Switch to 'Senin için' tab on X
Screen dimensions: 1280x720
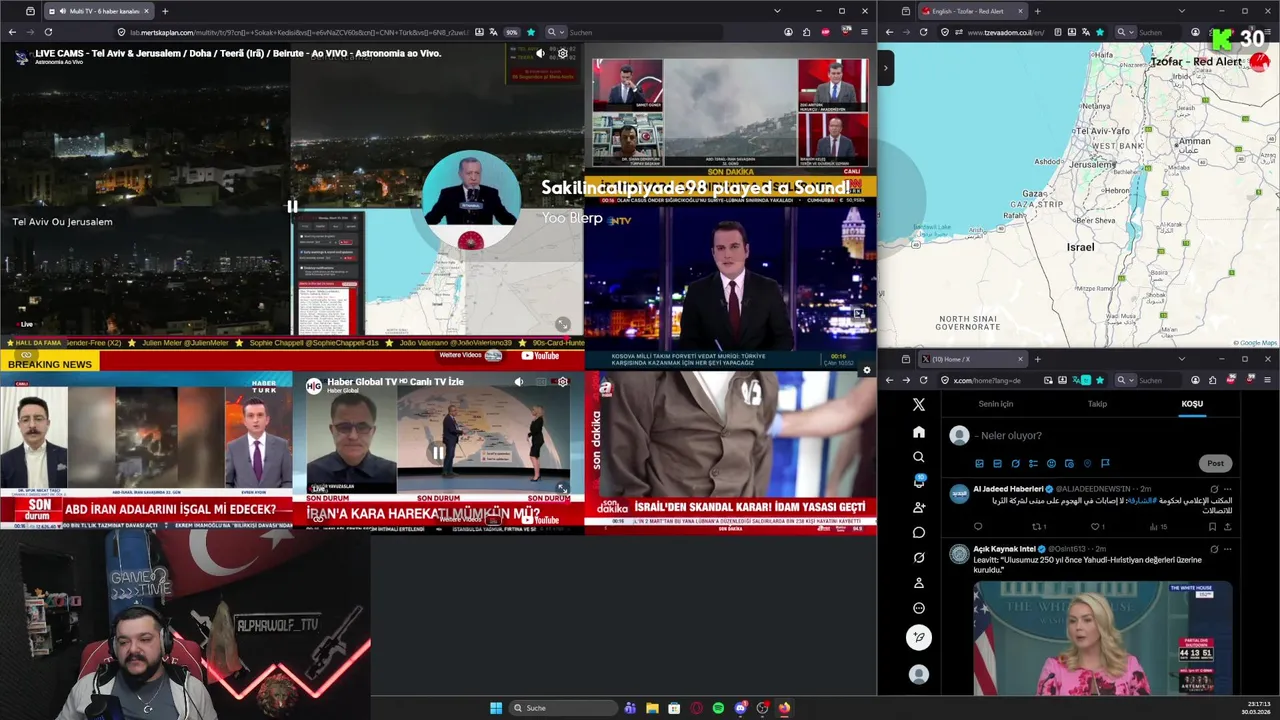point(995,404)
